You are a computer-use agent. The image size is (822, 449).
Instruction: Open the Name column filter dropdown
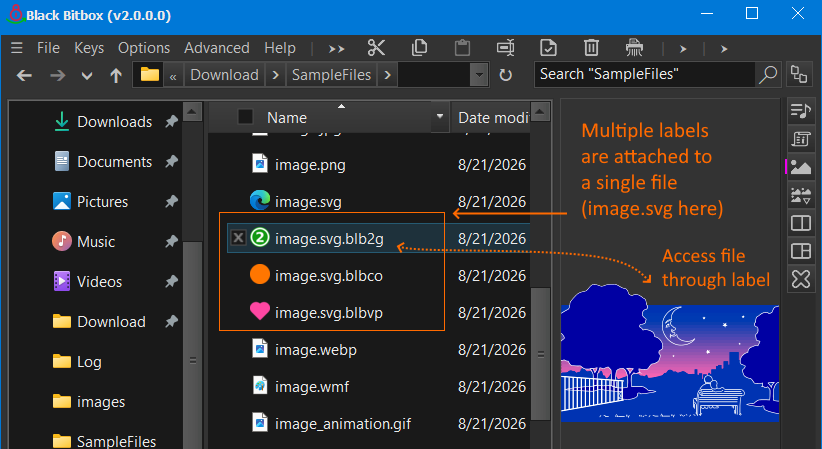click(x=440, y=116)
